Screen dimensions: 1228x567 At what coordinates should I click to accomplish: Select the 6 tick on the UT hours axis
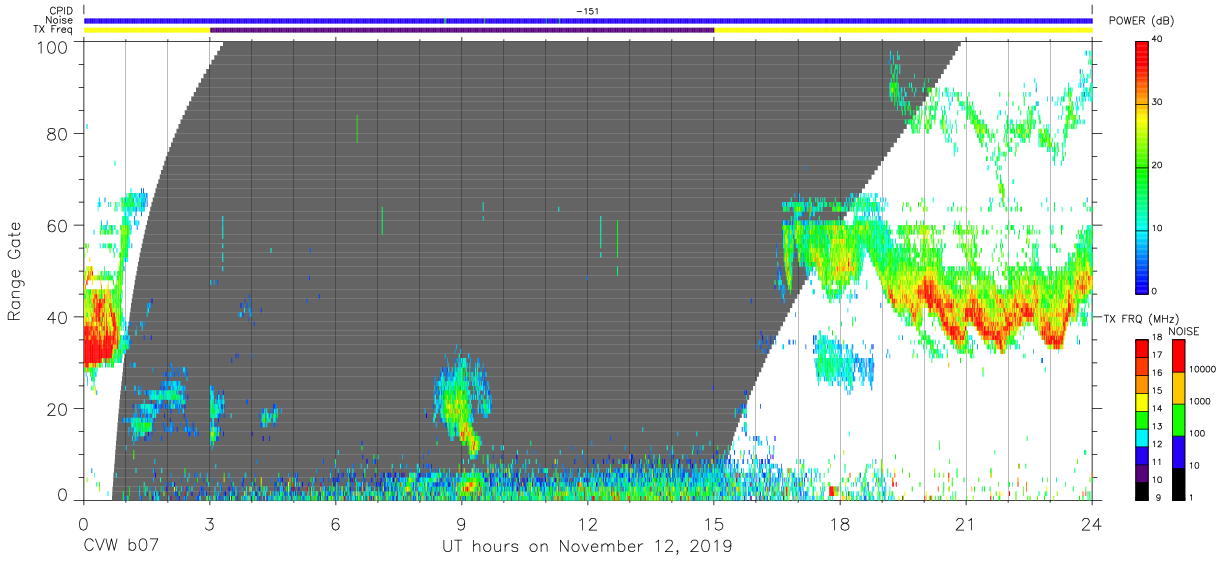(x=335, y=523)
